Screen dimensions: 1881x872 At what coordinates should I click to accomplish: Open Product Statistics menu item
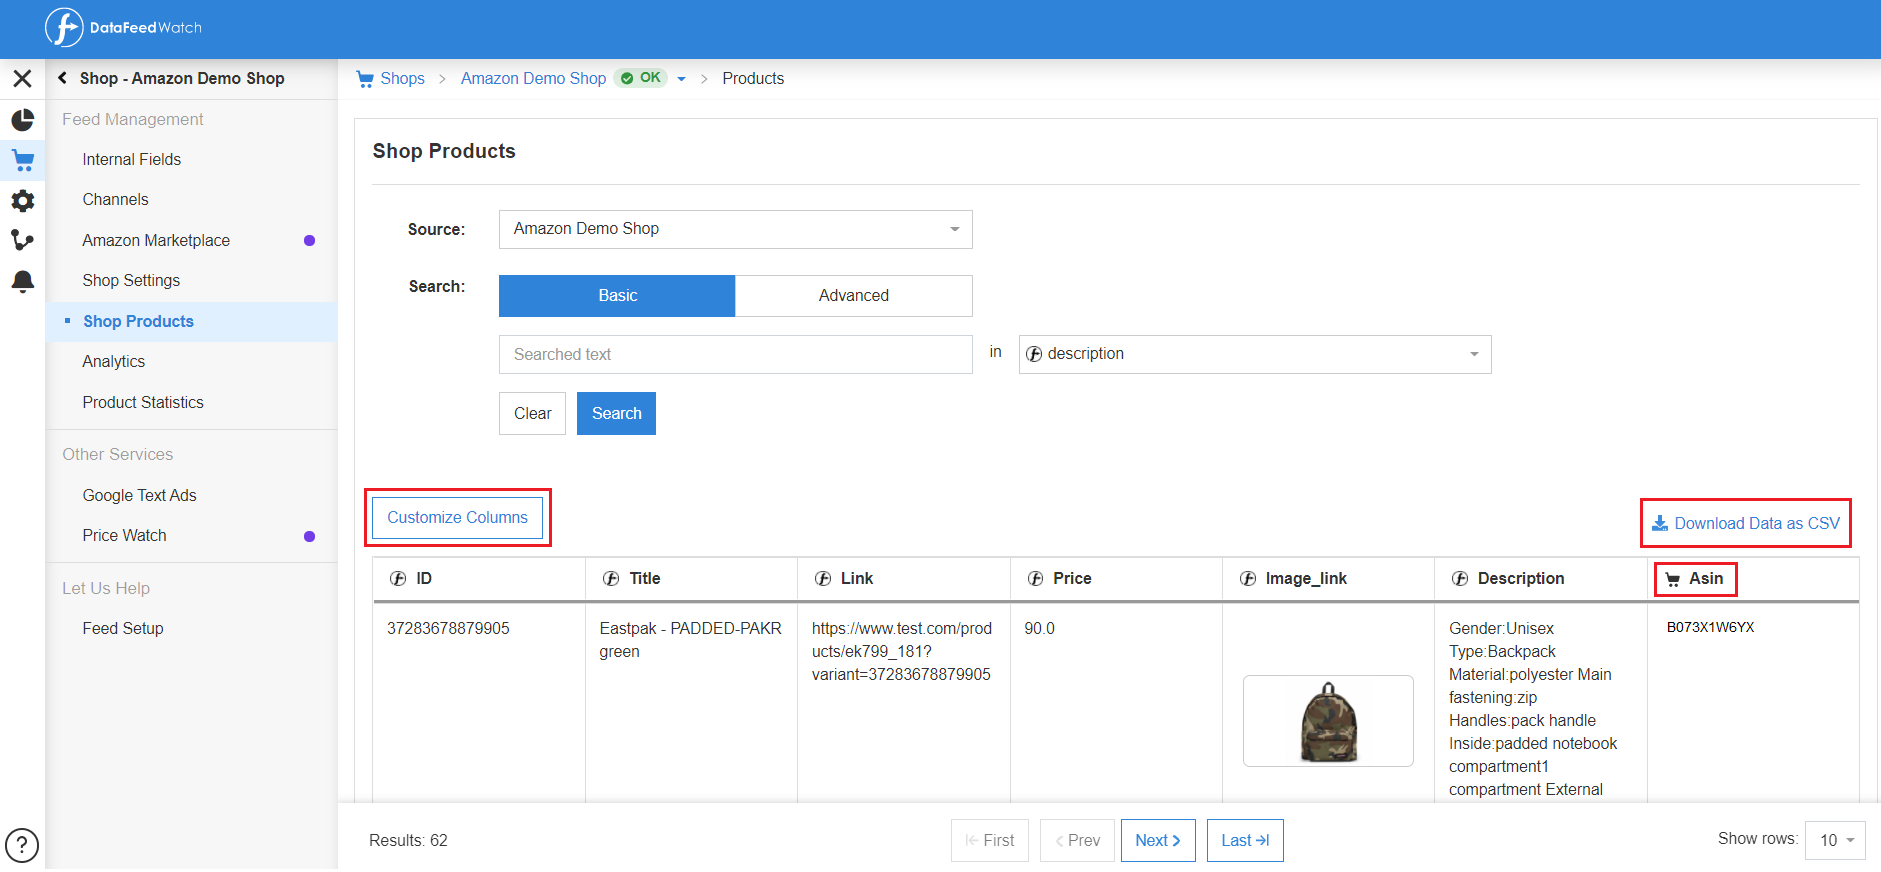[143, 402]
